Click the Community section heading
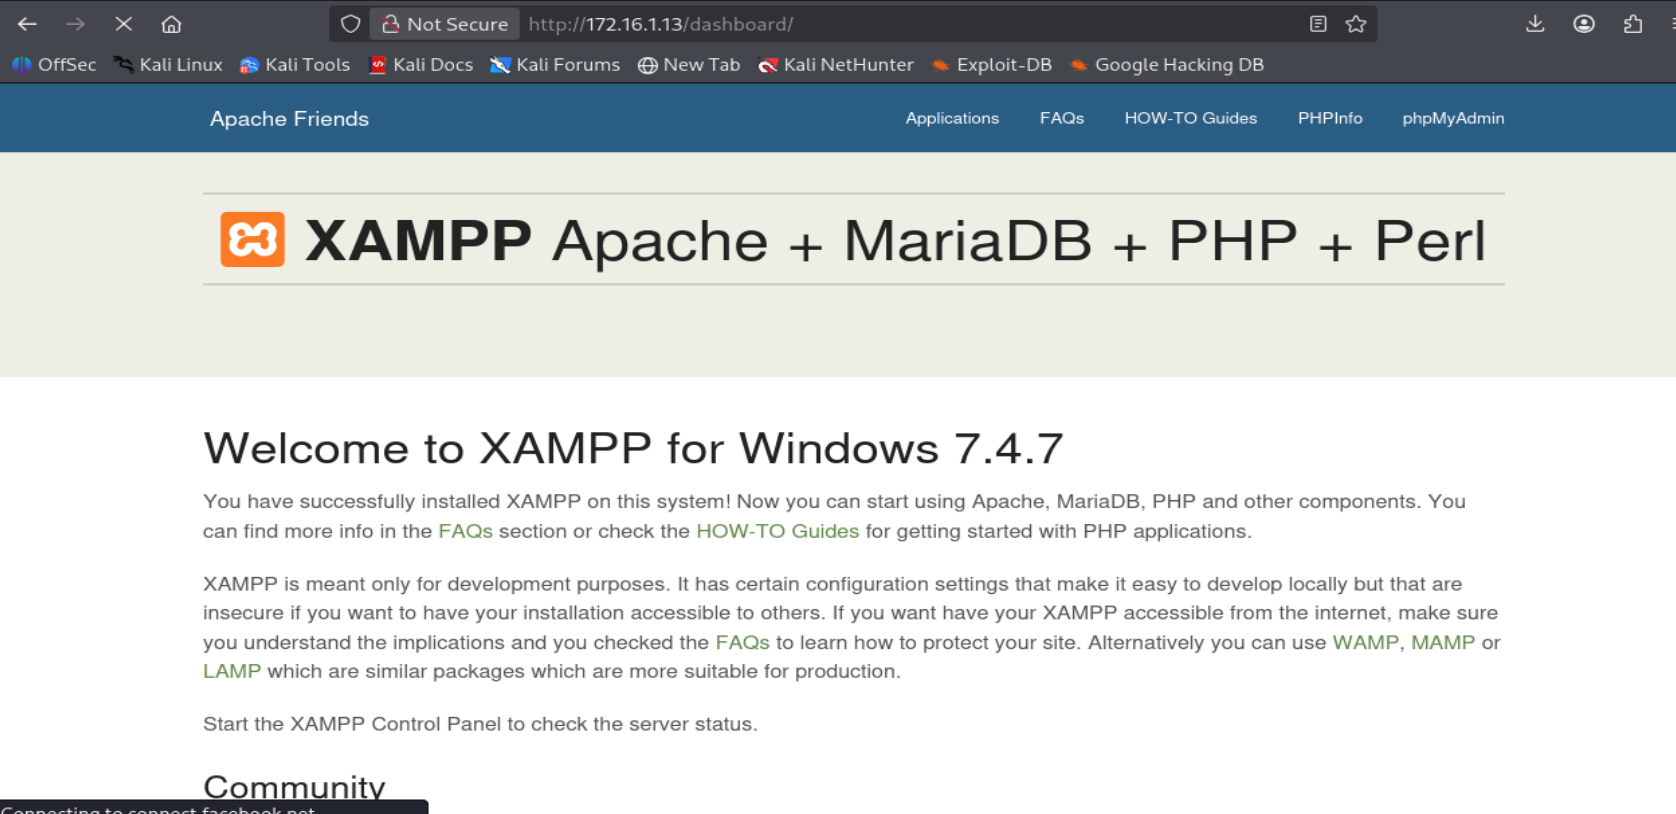This screenshot has height=814, width=1676. (x=294, y=787)
